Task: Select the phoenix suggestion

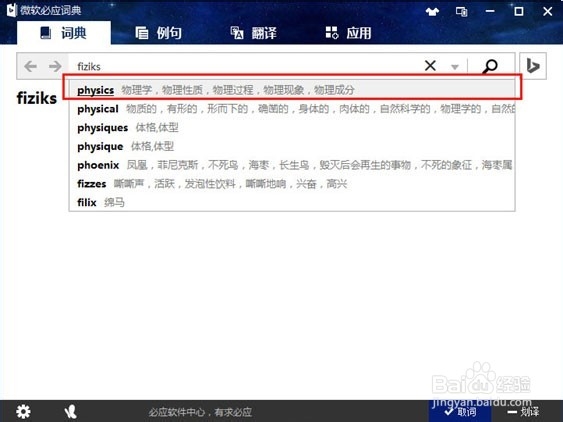Action: click(292, 165)
